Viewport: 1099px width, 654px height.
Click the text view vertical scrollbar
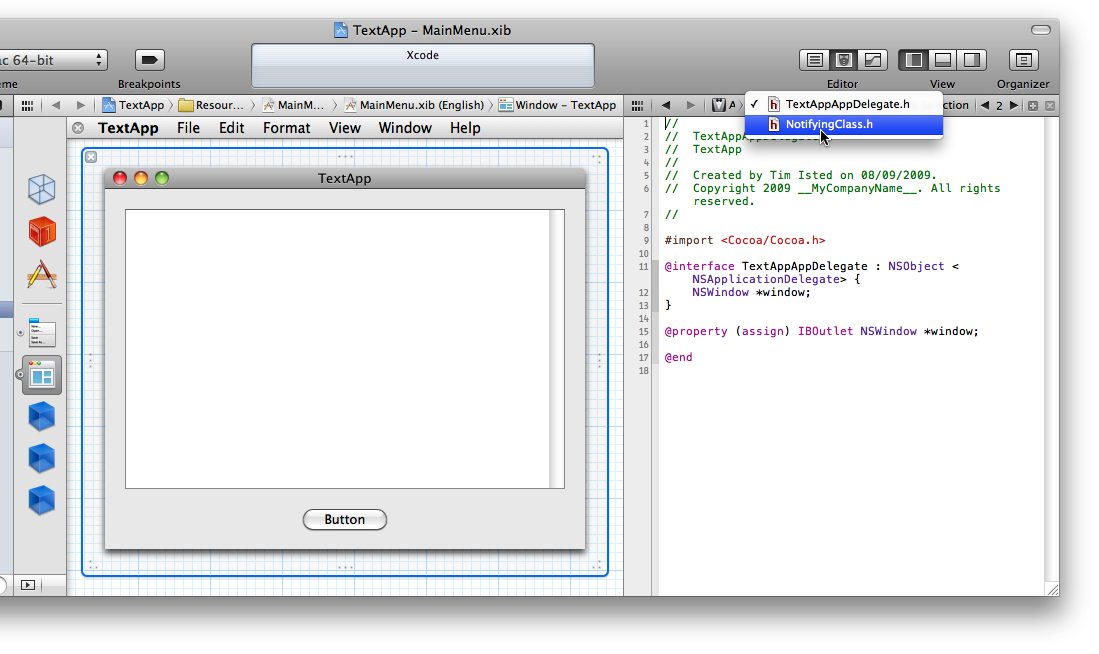pyautogui.click(x=557, y=348)
